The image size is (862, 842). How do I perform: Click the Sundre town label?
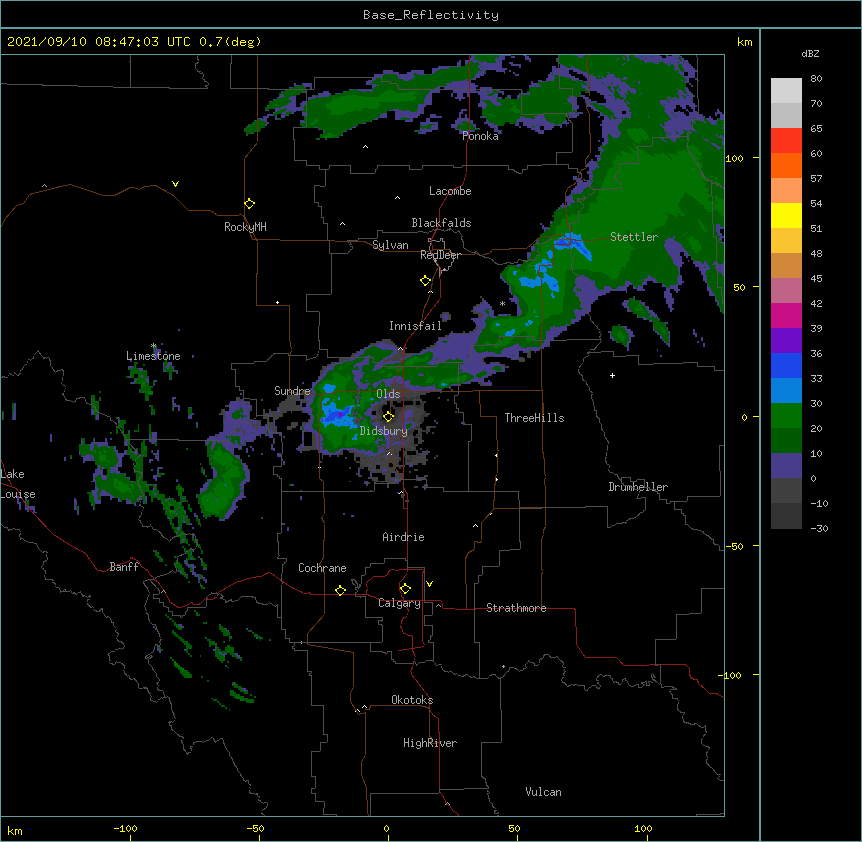click(292, 391)
